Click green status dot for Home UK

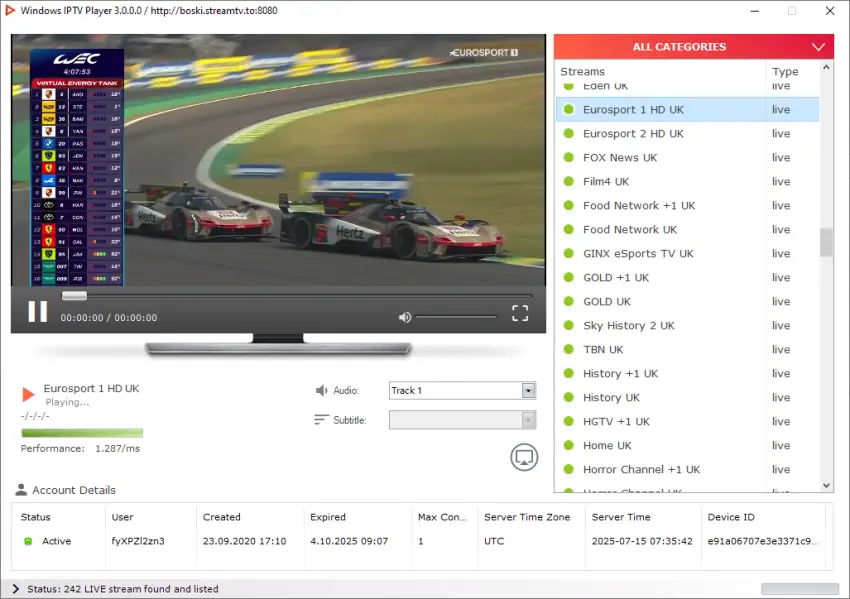click(x=569, y=445)
